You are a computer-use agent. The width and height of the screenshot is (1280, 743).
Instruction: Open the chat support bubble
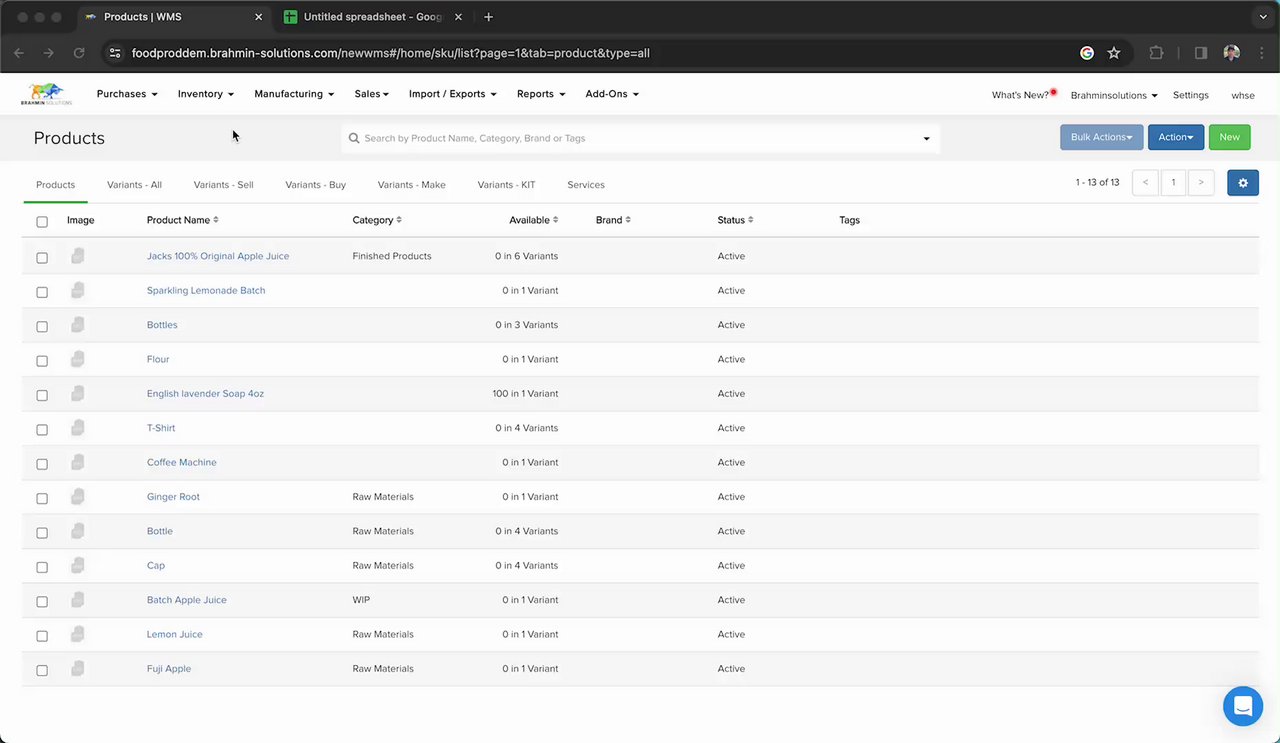1242,706
